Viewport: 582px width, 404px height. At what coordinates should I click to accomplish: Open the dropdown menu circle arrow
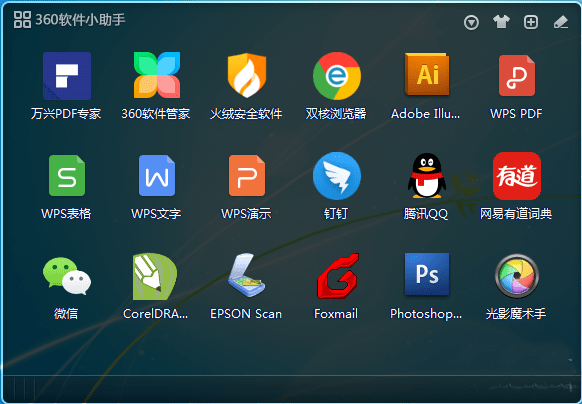point(471,22)
